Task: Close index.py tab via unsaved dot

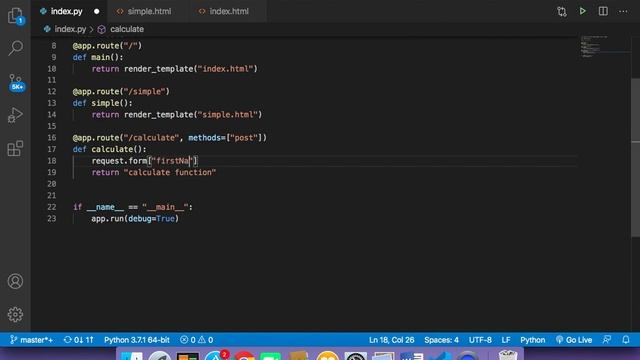Action: tap(96, 11)
